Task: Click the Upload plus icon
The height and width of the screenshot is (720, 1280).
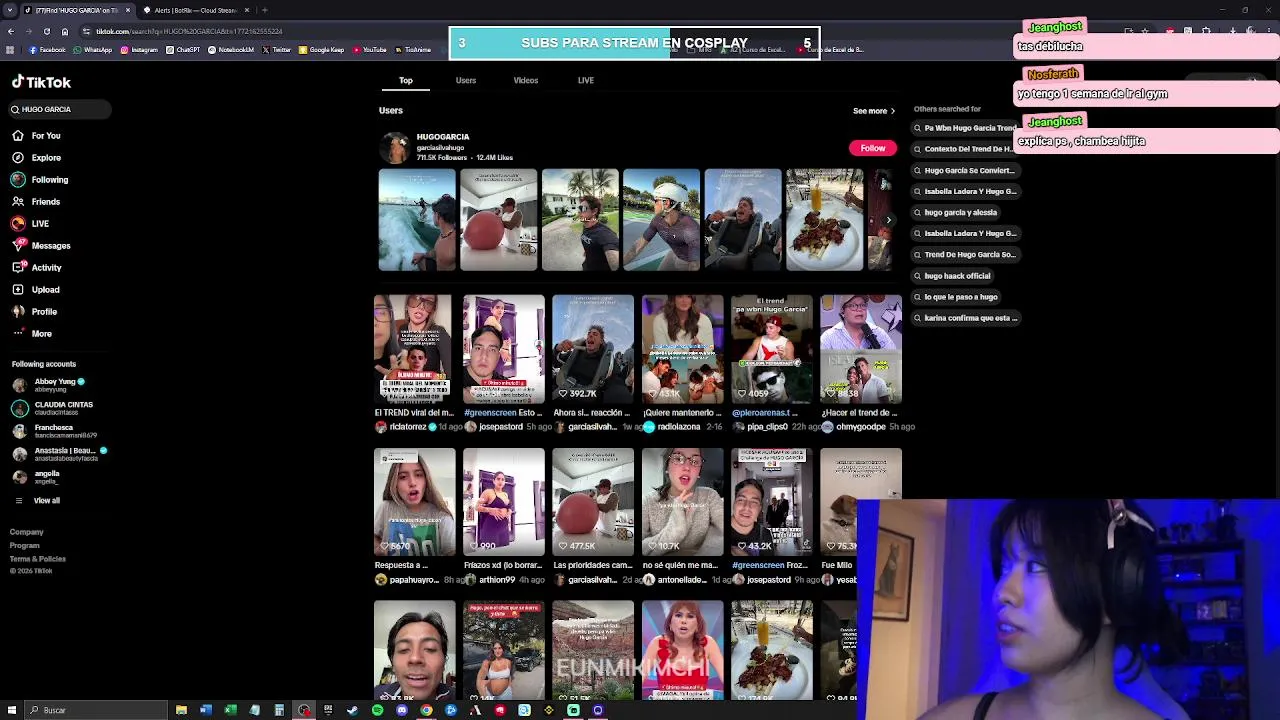Action: click(18, 290)
